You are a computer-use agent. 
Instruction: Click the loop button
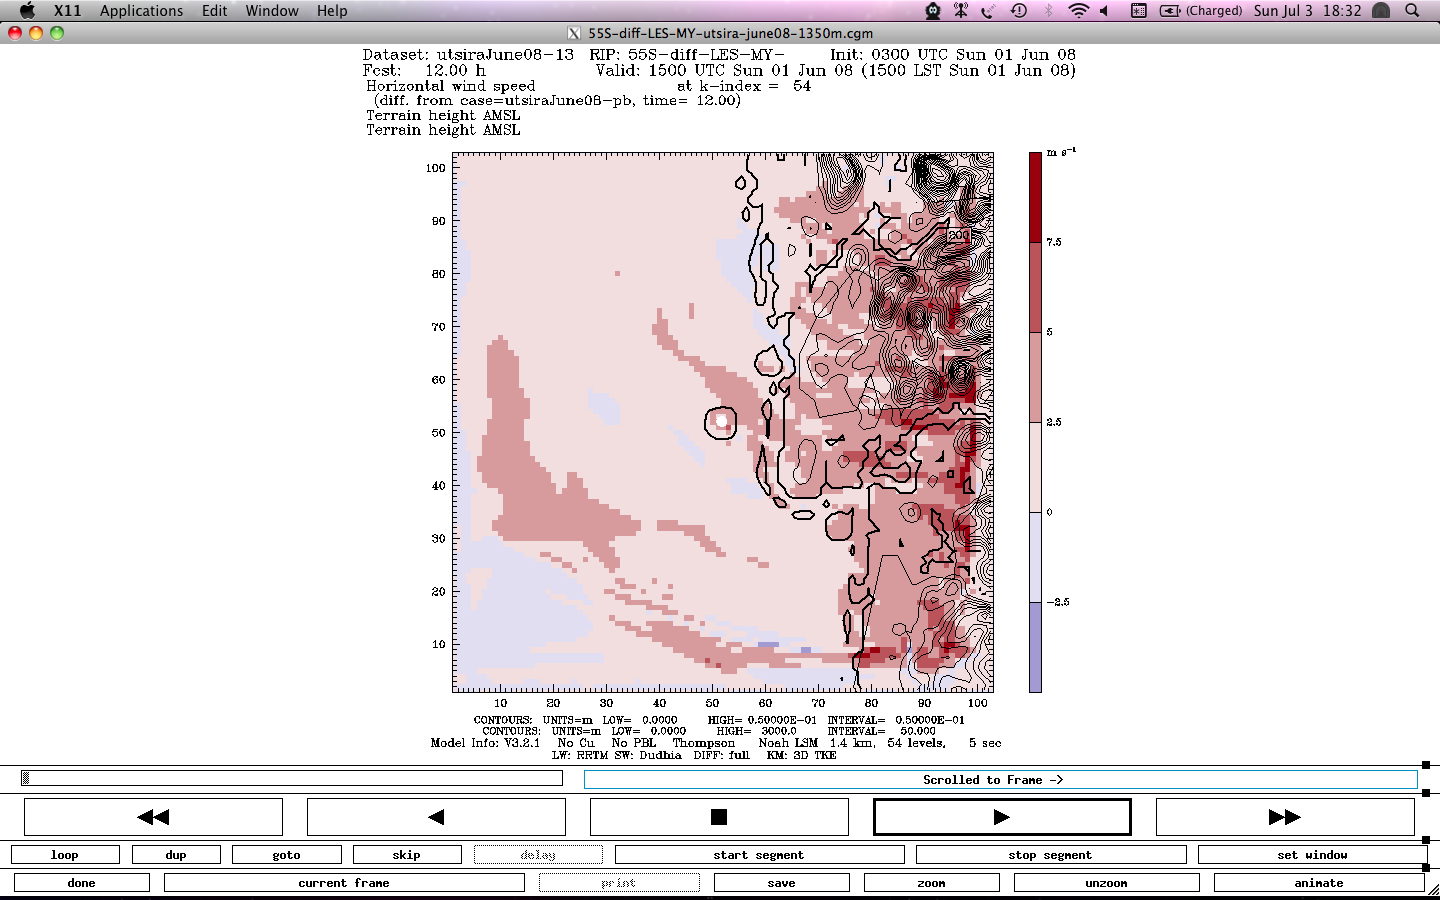[65, 855]
